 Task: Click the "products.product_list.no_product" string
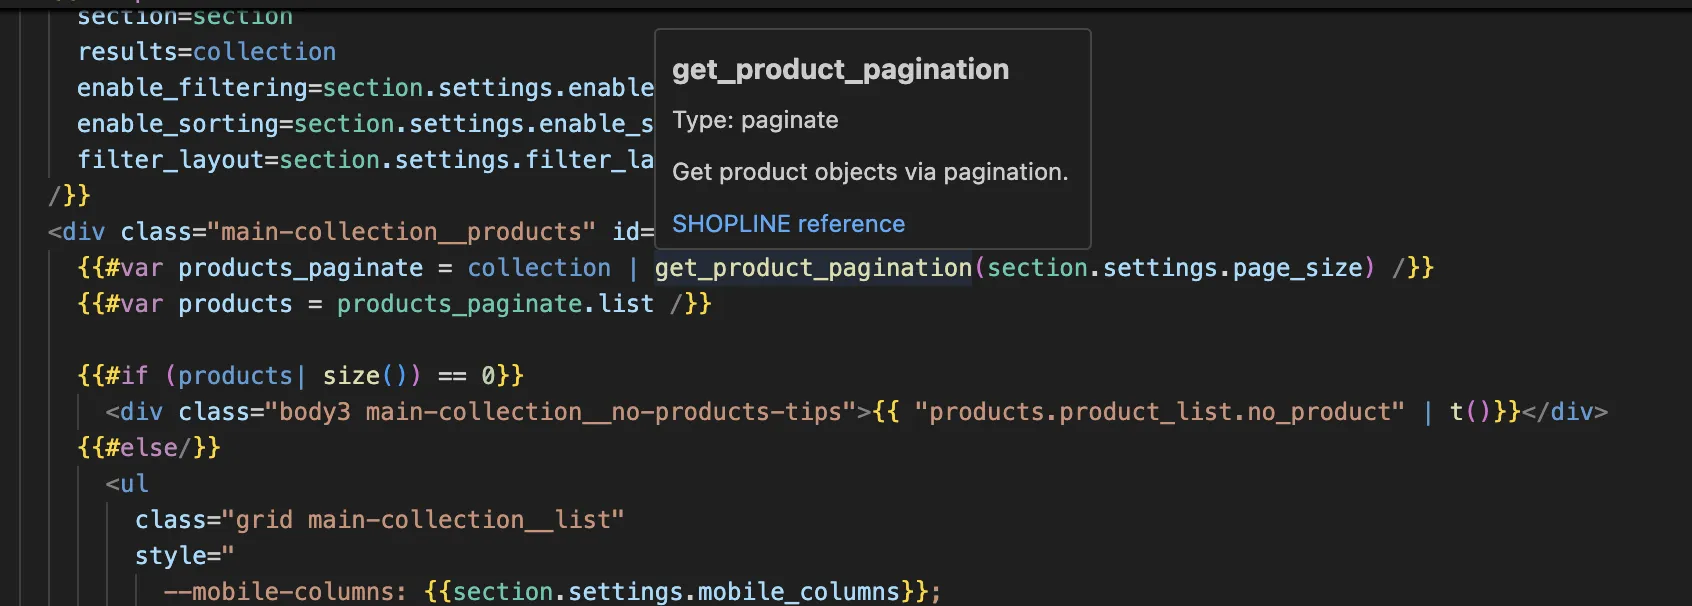(1158, 412)
